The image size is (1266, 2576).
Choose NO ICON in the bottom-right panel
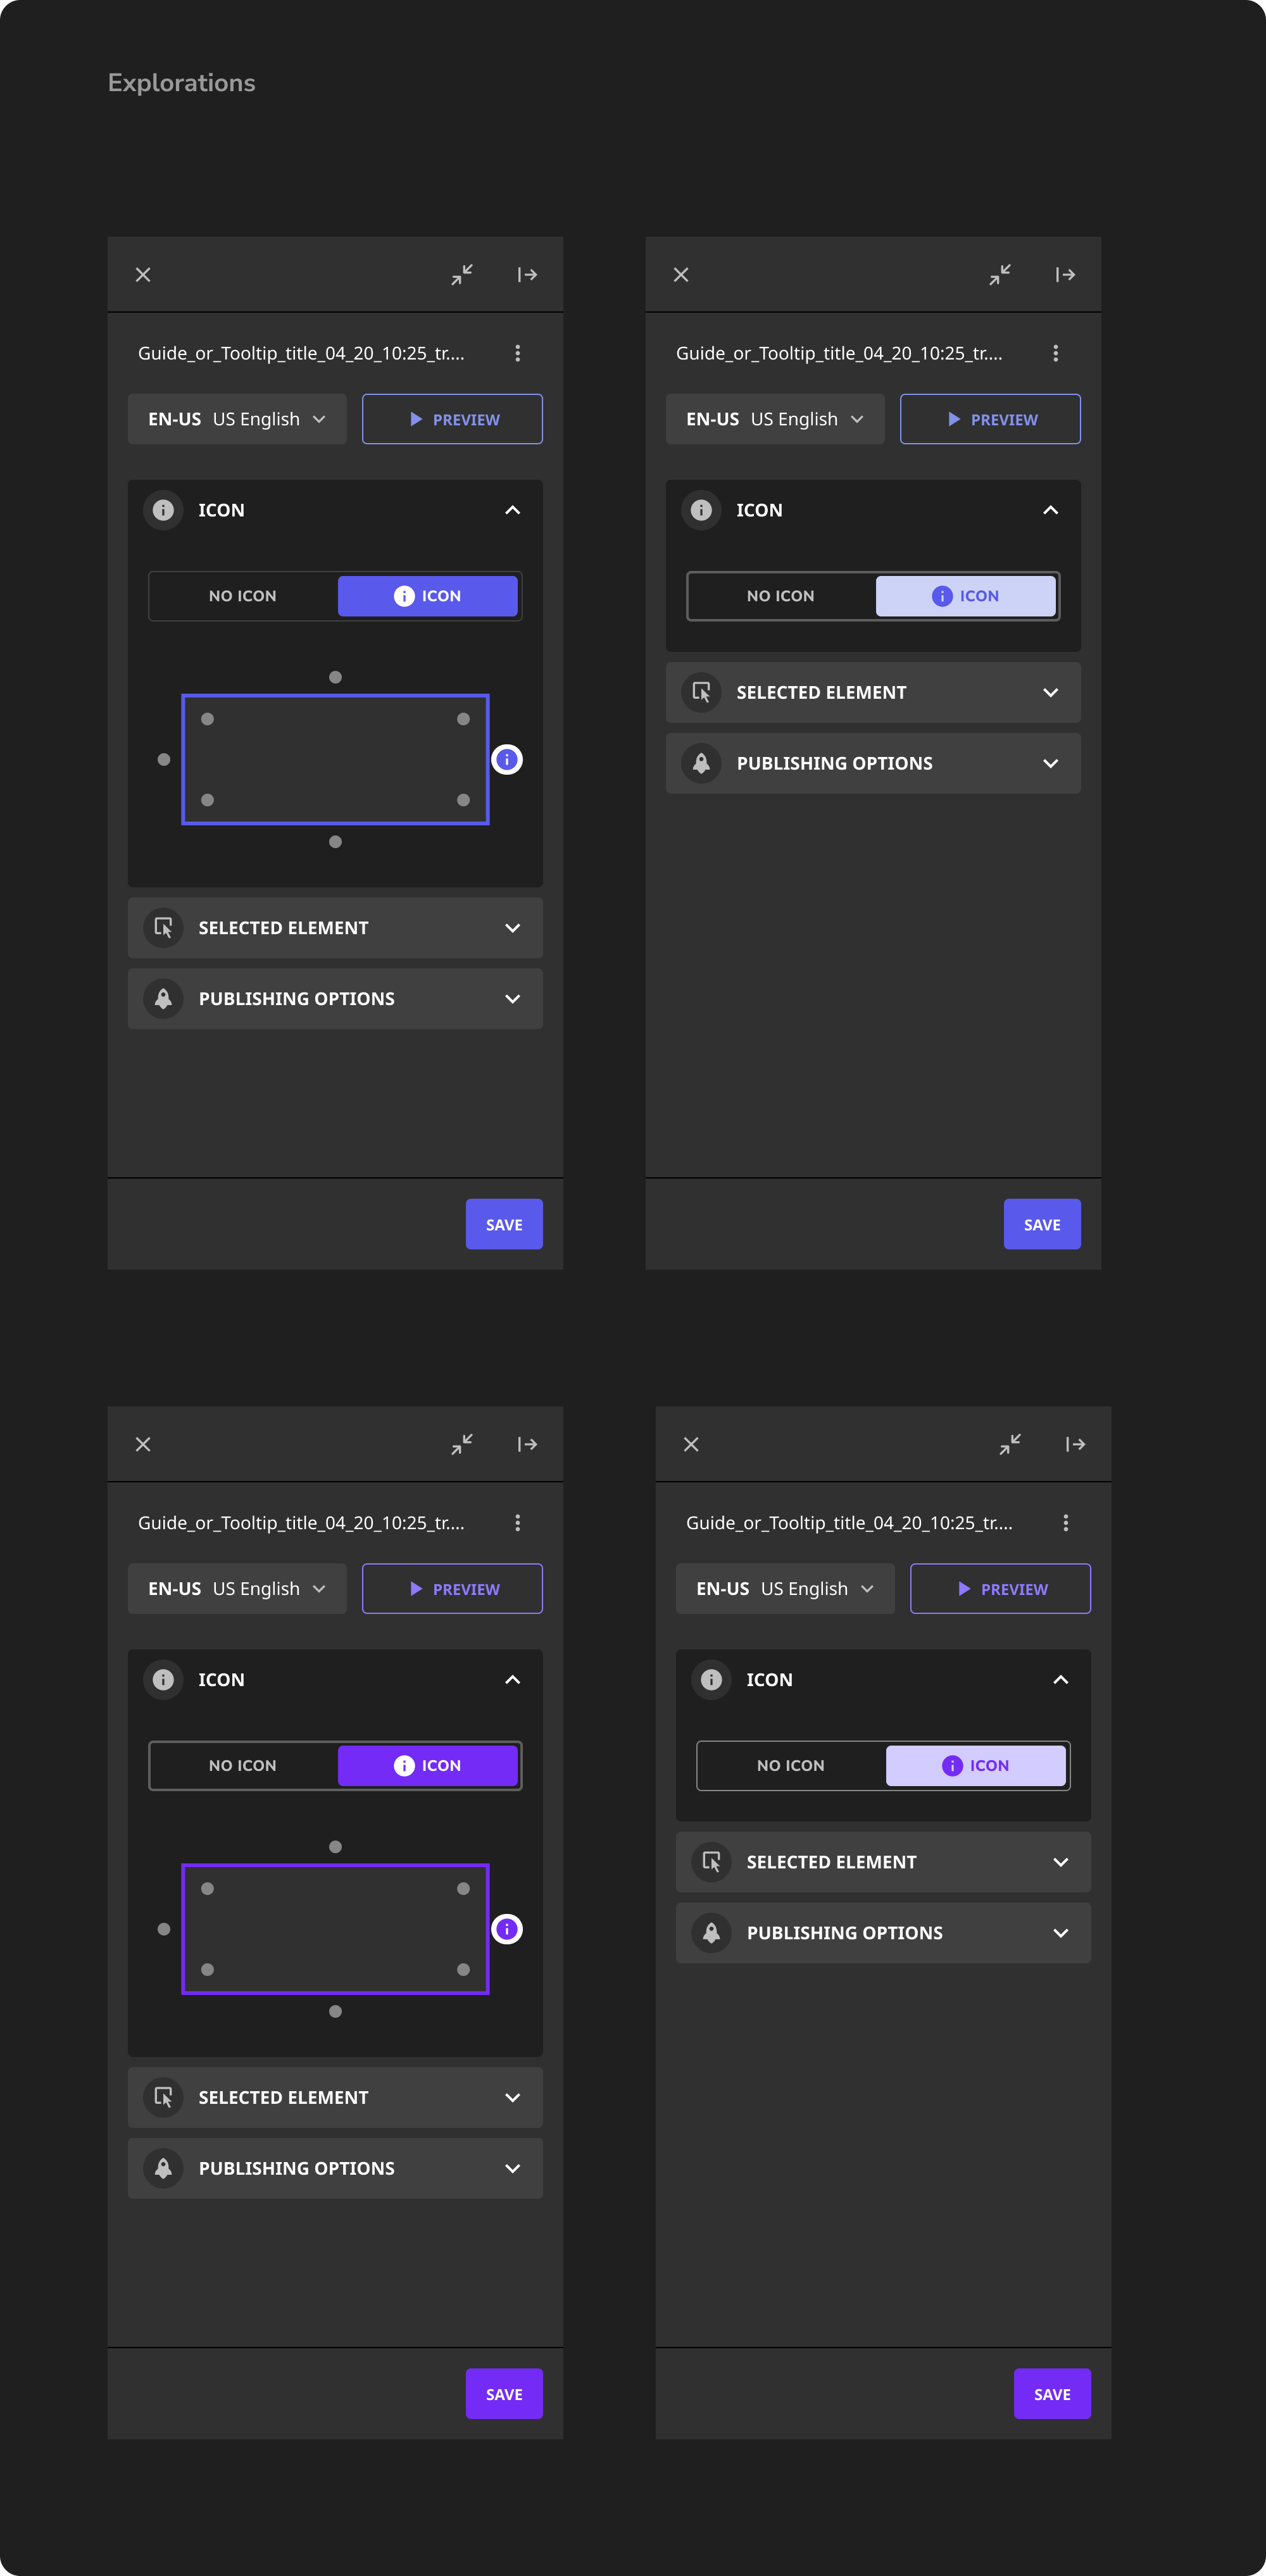pos(791,1765)
